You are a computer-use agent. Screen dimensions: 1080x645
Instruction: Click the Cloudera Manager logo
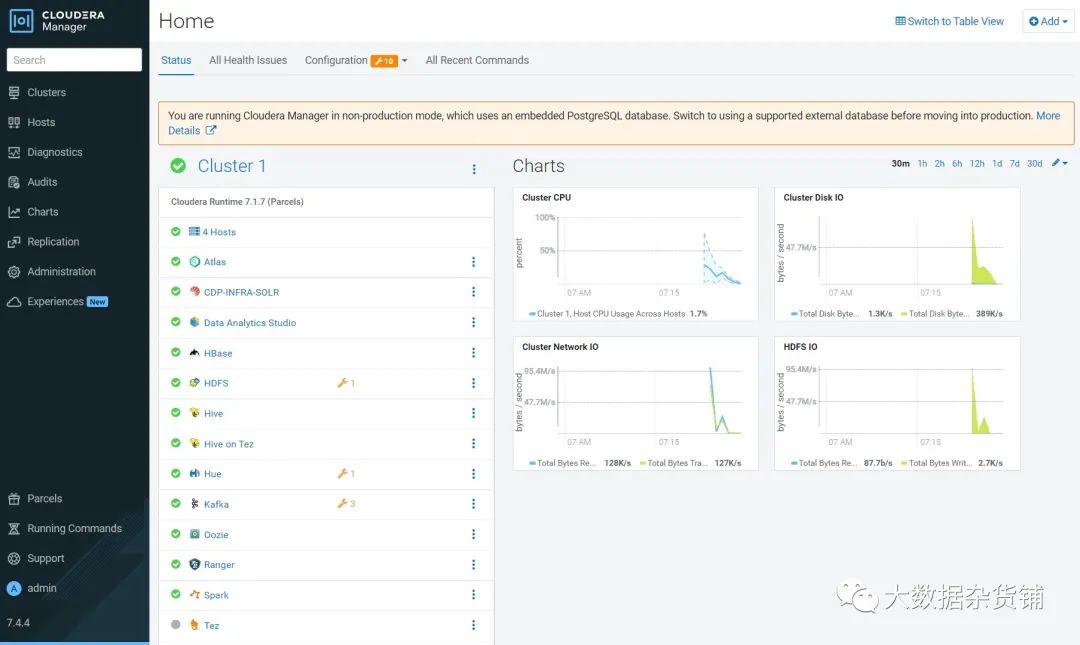point(57,21)
